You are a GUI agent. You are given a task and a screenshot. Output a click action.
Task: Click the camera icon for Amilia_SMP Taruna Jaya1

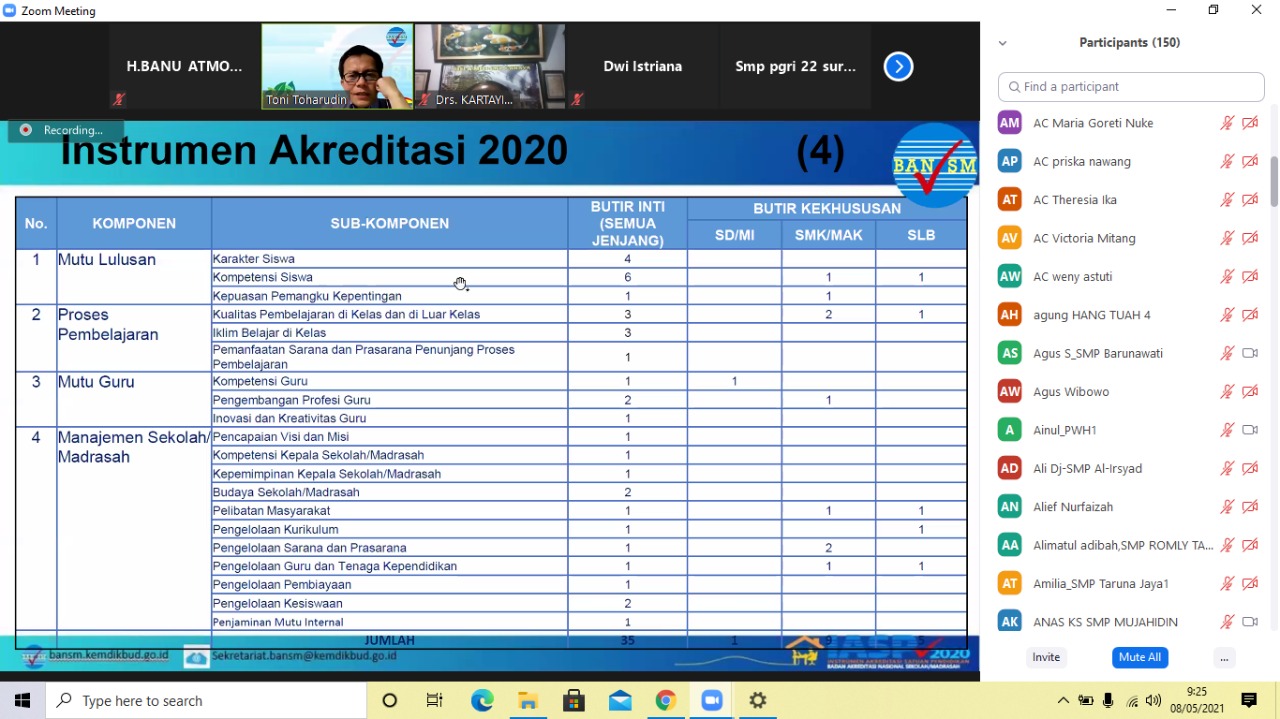(x=1250, y=583)
